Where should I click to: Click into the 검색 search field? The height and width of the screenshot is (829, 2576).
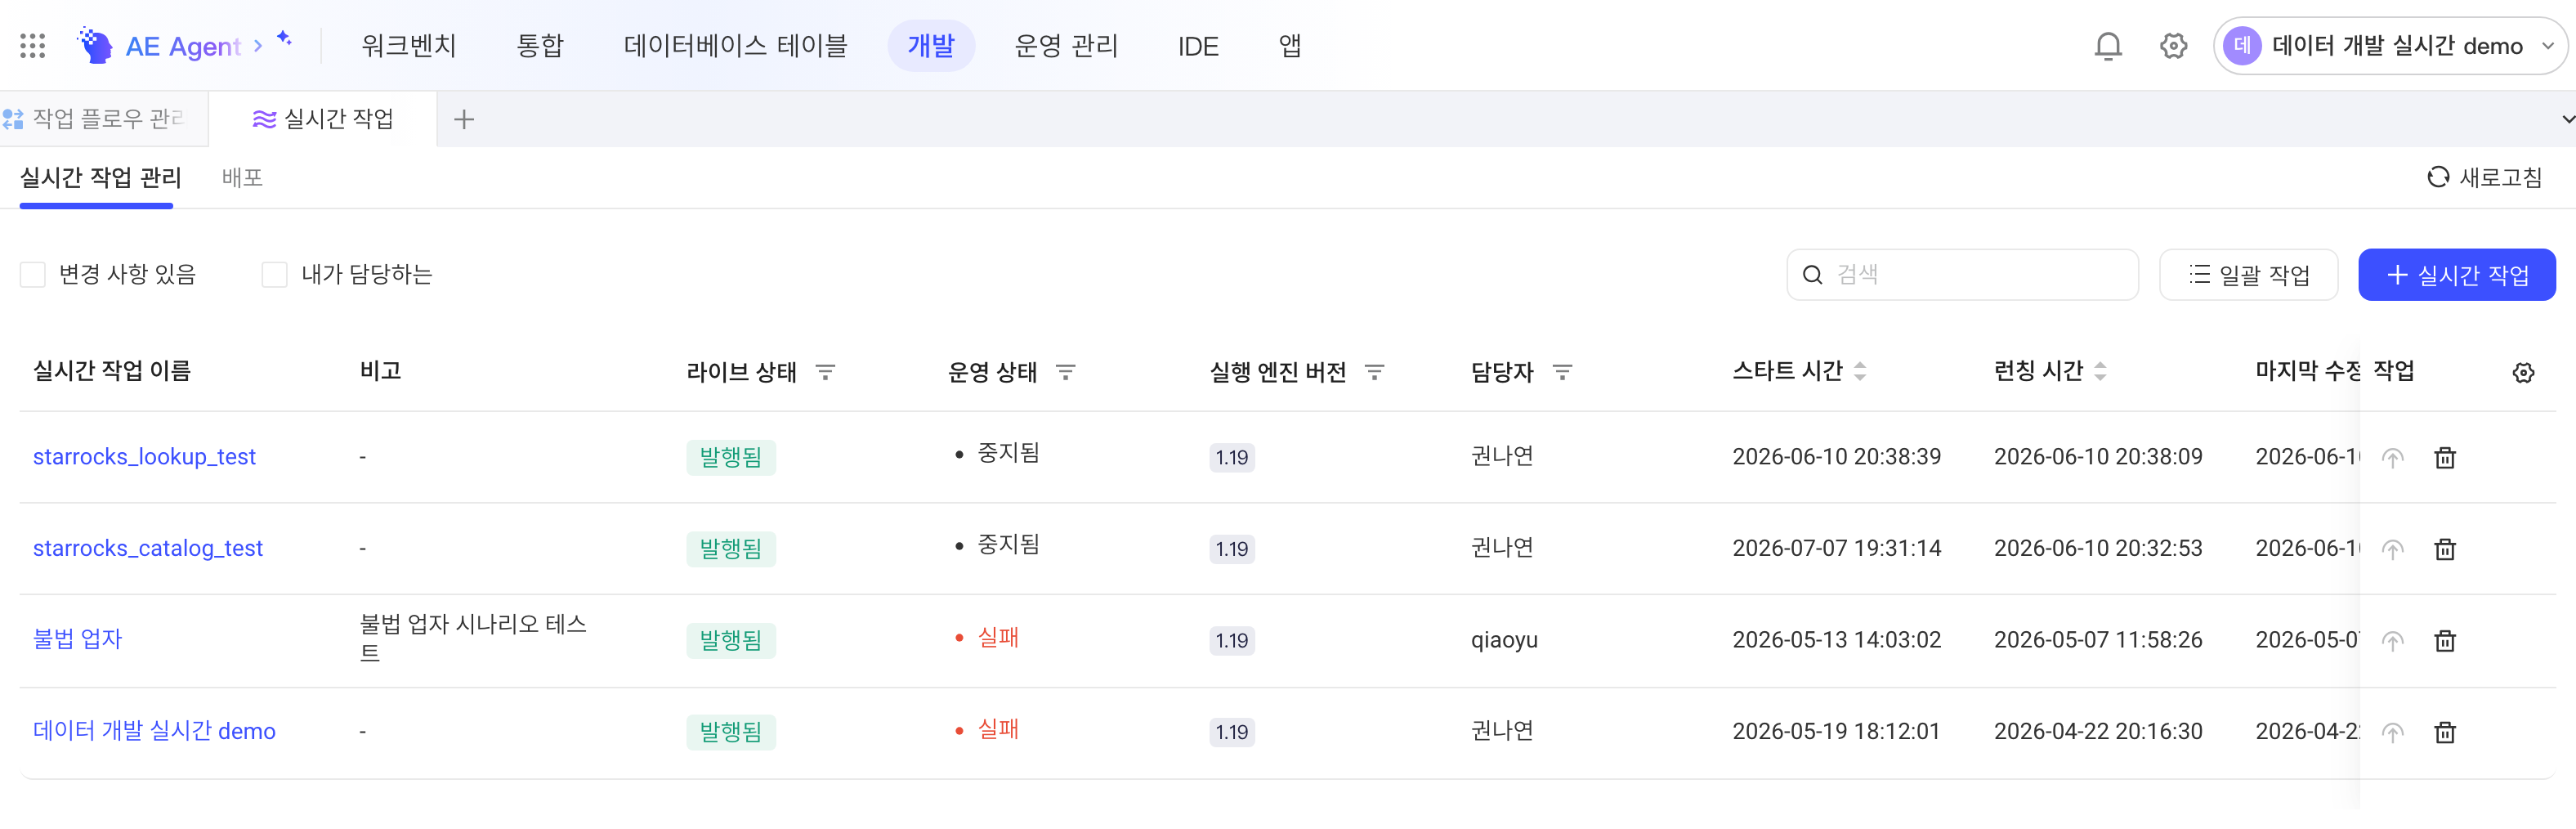(1962, 275)
